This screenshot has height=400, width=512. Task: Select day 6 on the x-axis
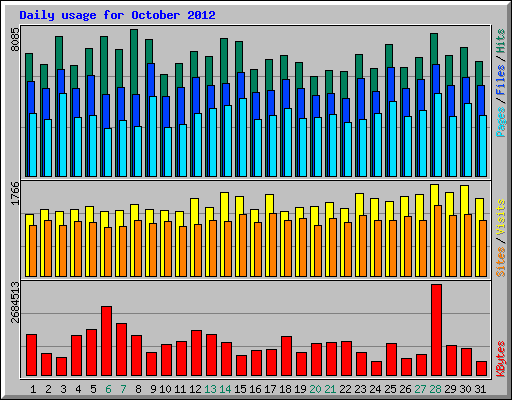(x=108, y=389)
